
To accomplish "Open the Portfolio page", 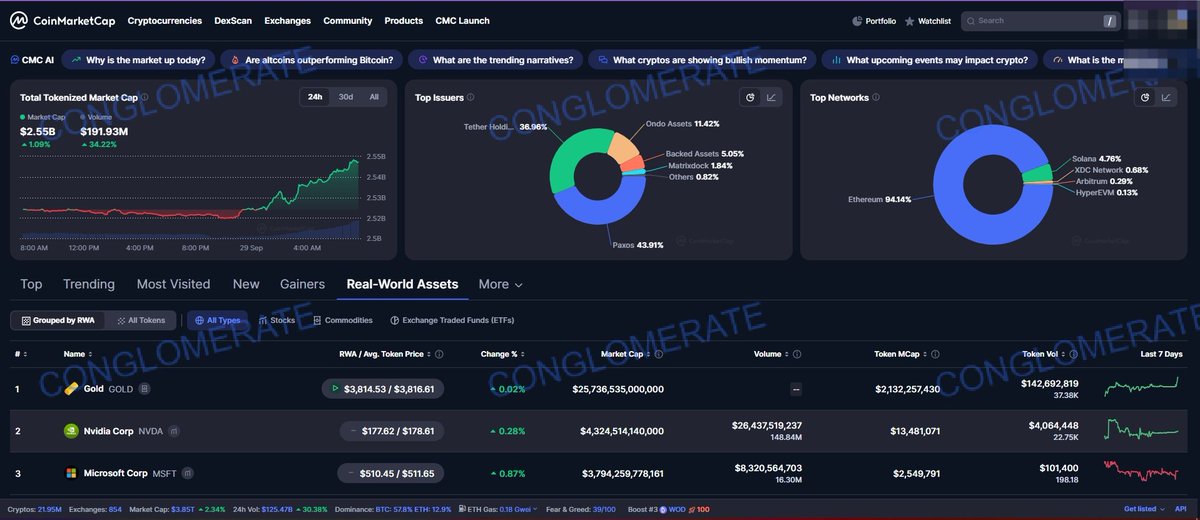I will (874, 20).
